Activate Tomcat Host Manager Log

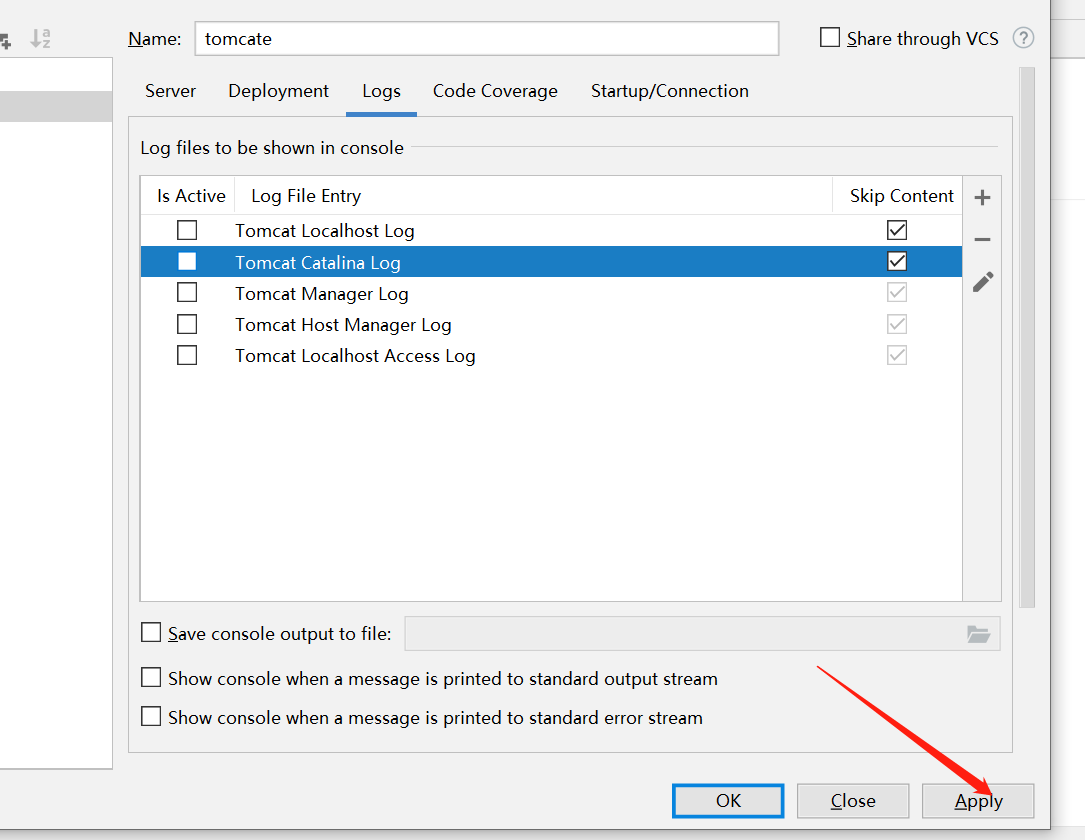pos(187,324)
